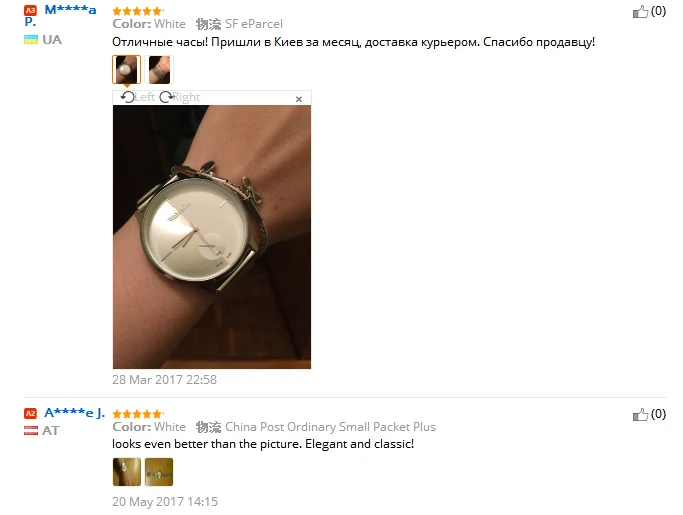Like the Ukrainian buyer's review with thumbs-up
683x515 pixels.
[640, 11]
